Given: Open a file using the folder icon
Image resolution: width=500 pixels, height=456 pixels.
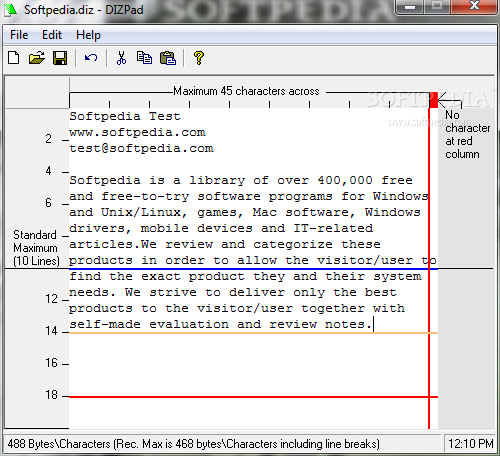Looking at the screenshot, I should click(x=37, y=58).
